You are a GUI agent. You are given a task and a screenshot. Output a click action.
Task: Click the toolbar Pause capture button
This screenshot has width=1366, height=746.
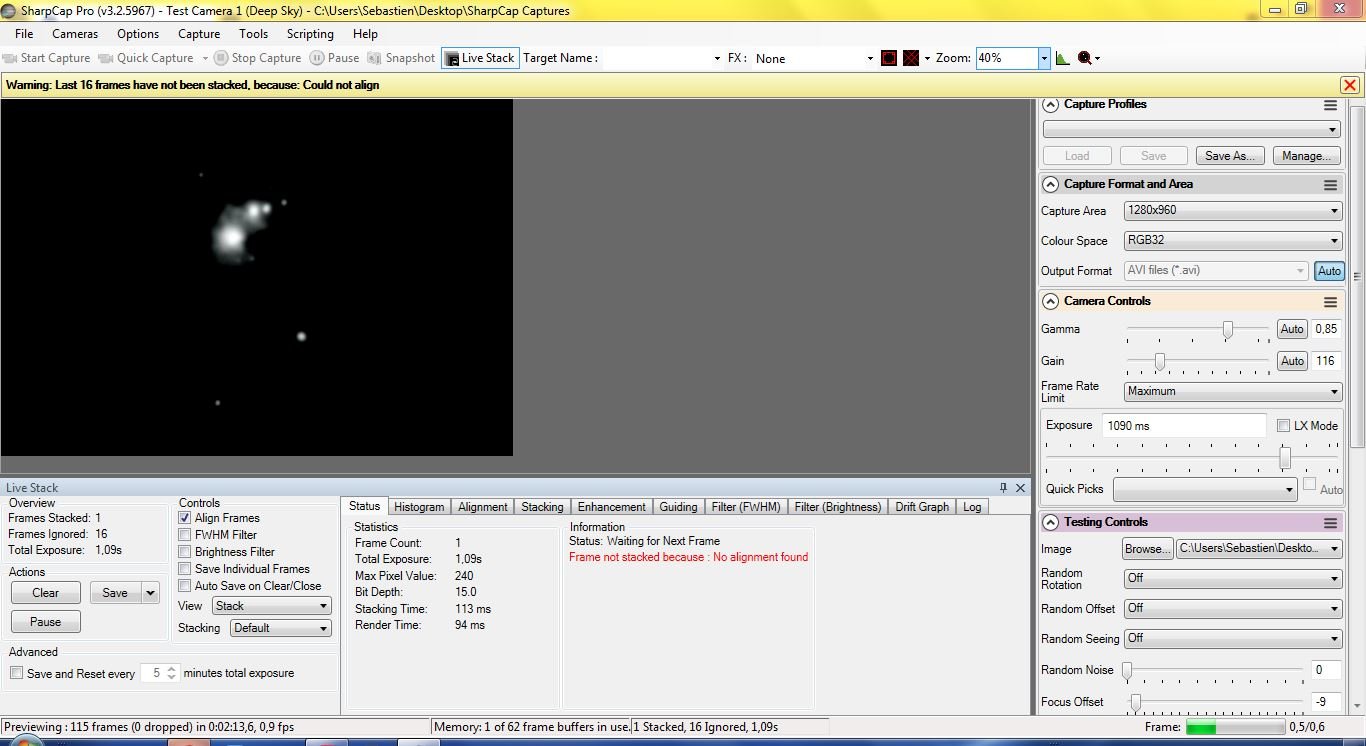[x=334, y=58]
